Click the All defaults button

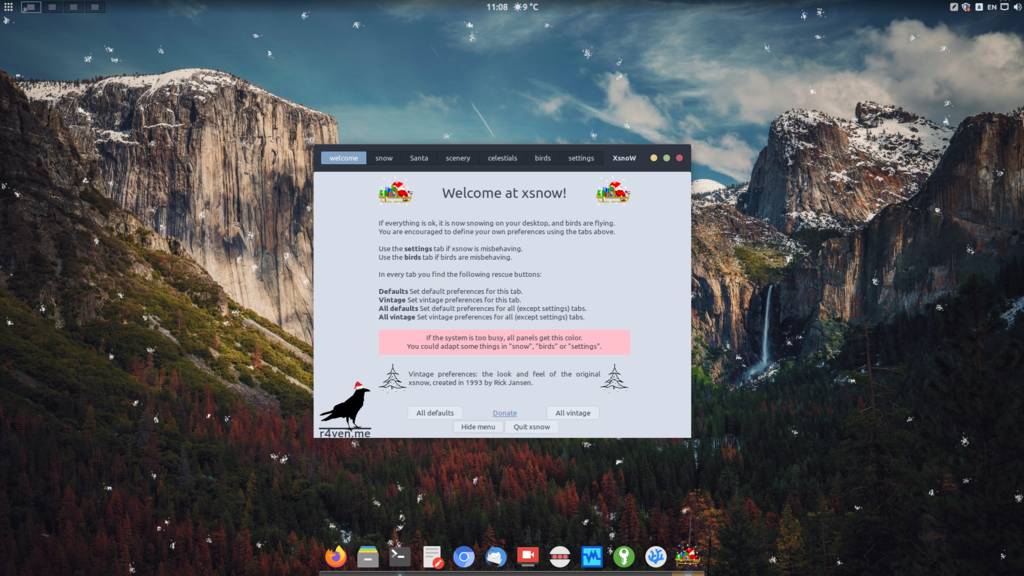tap(436, 412)
